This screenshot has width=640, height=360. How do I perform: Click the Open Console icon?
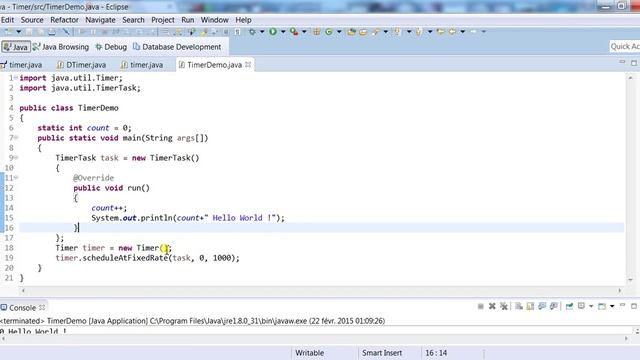coord(602,306)
